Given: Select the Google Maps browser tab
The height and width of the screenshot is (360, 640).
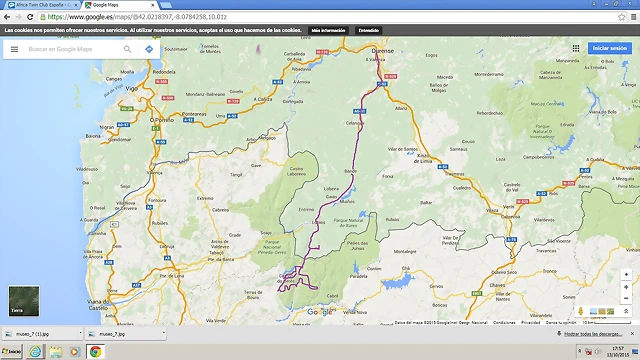Looking at the screenshot, I should pyautogui.click(x=119, y=5).
